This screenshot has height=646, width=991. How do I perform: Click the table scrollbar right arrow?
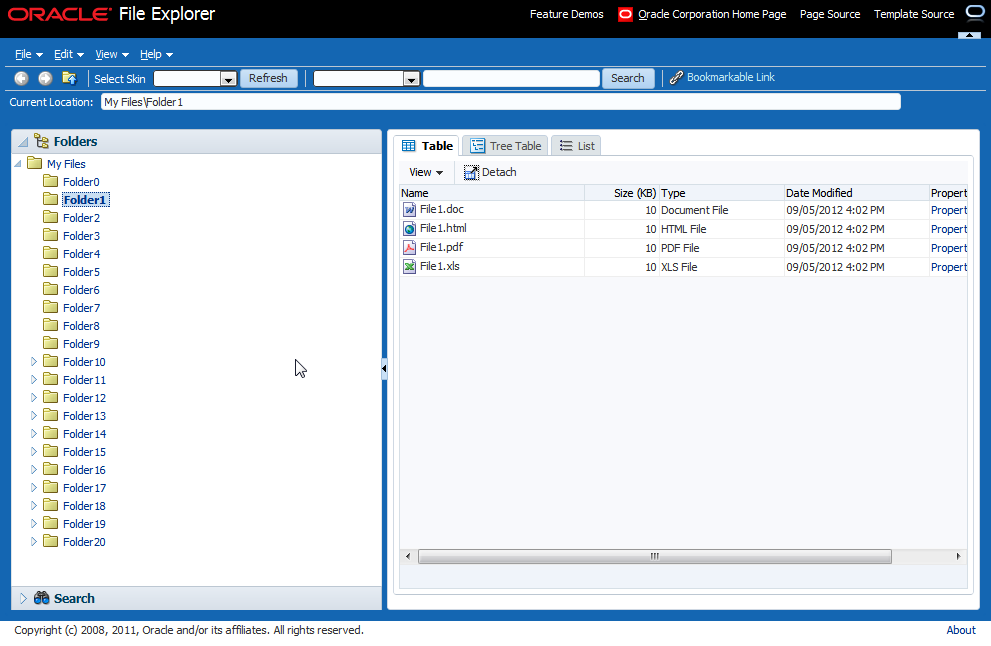tap(958, 556)
